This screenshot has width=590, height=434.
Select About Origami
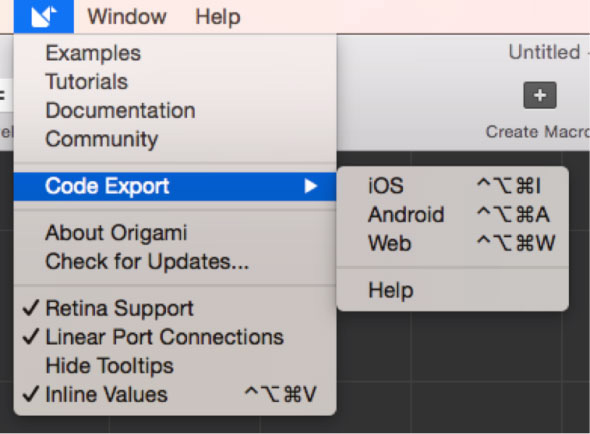[x=175, y=233]
